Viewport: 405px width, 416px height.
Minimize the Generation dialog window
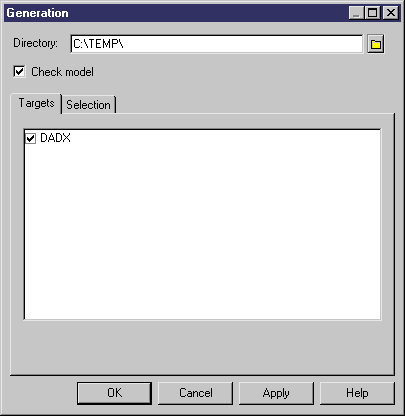(356, 13)
